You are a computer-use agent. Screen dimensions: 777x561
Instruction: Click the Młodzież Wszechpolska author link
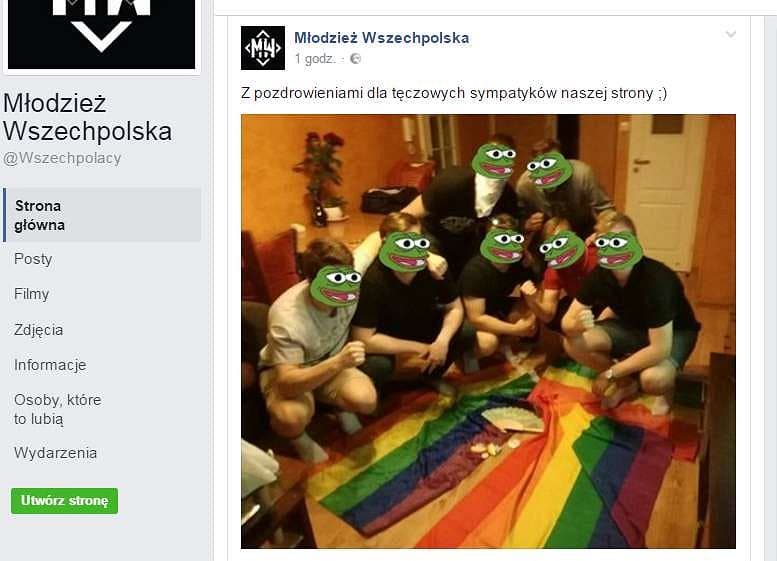[x=382, y=38]
